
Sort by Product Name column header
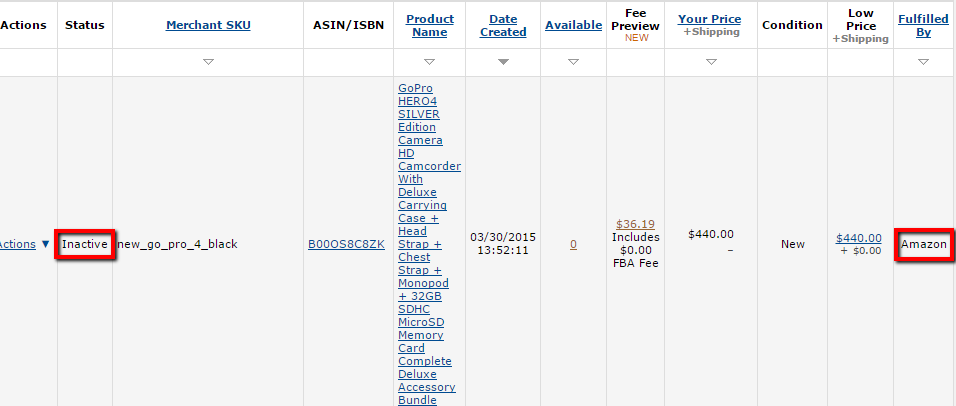430,26
